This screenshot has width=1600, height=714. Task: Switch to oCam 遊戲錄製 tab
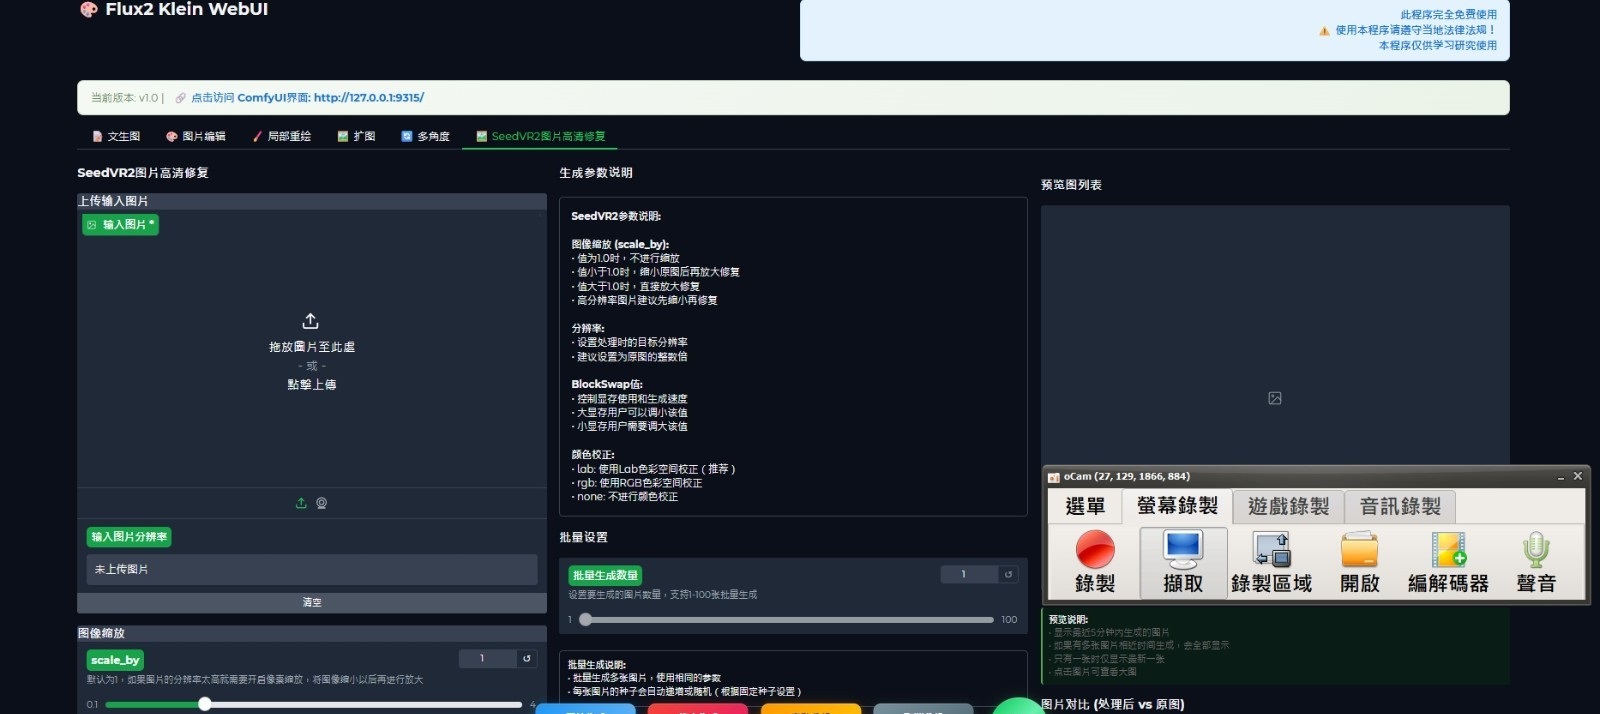1289,507
